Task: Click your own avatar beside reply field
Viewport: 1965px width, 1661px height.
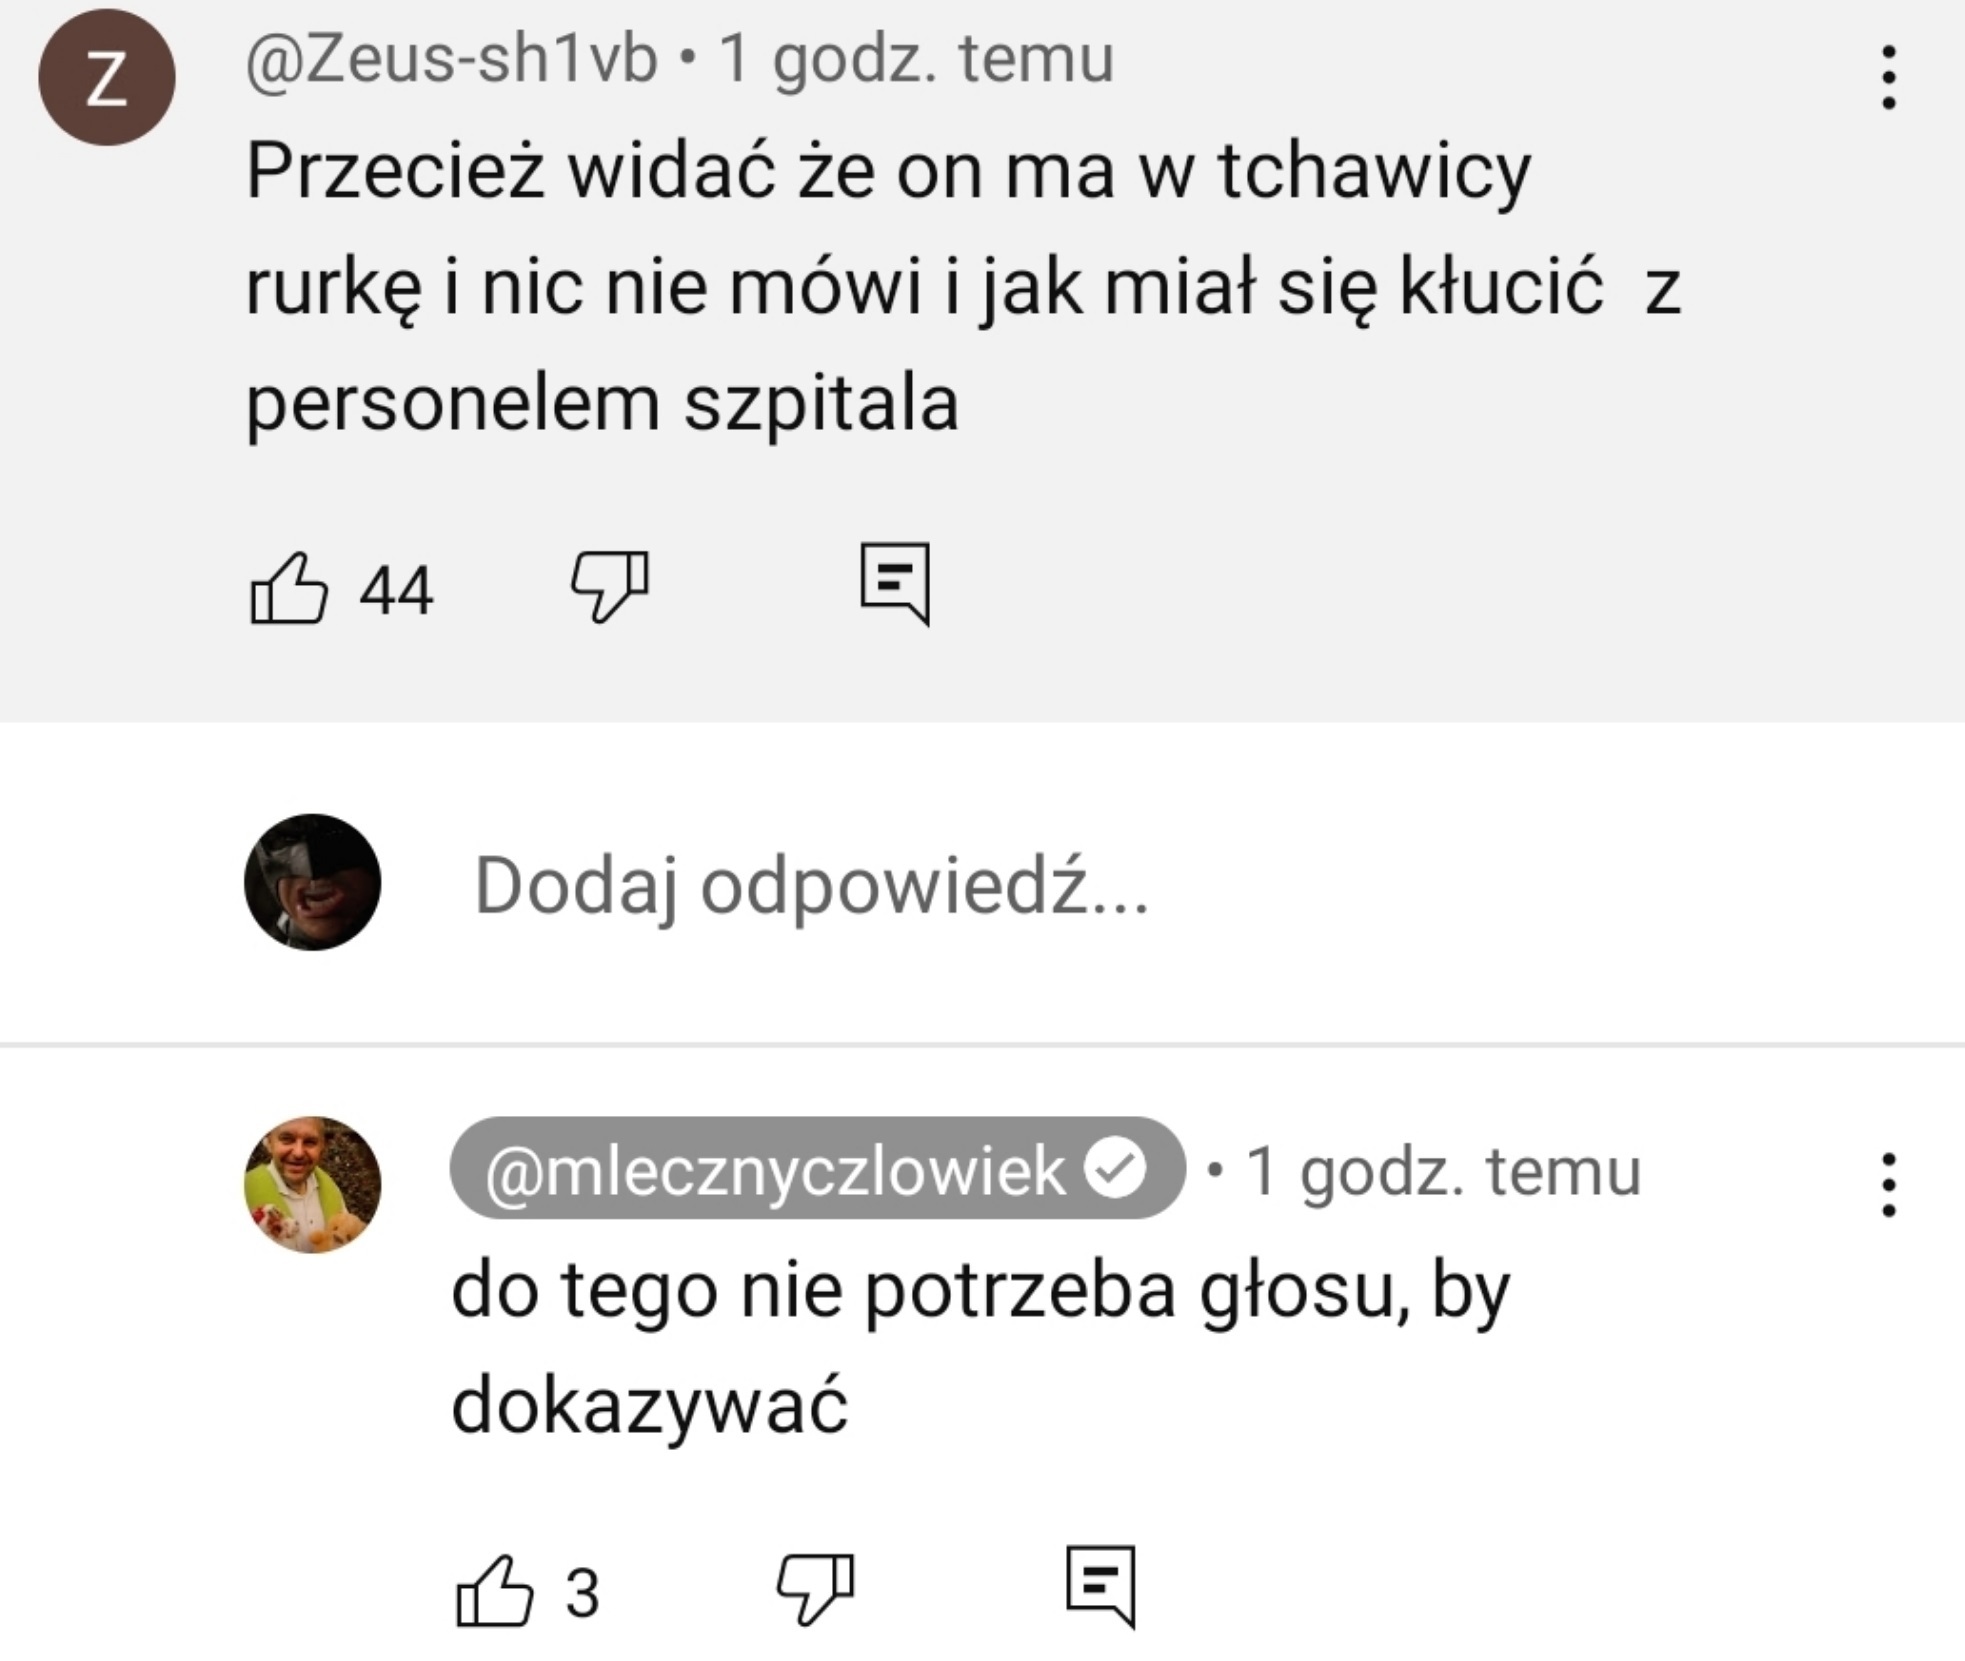Action: [x=312, y=882]
